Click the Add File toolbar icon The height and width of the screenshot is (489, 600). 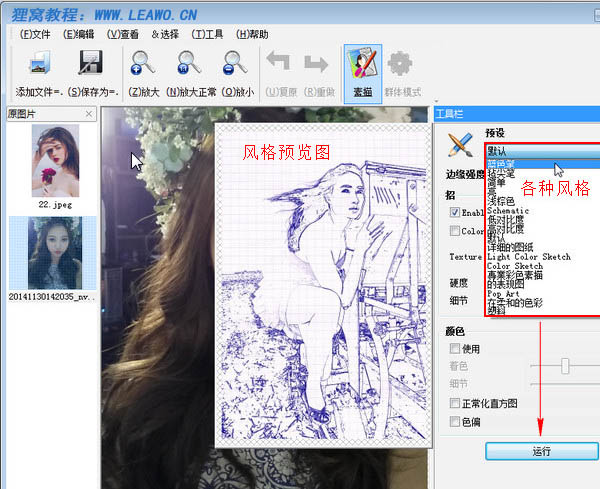40,63
